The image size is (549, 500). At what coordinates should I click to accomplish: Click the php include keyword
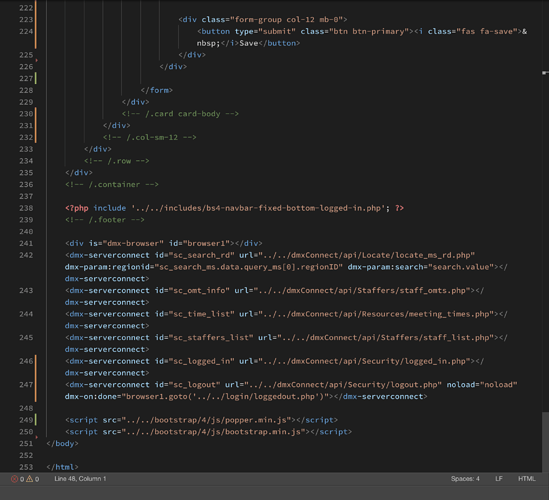(x=110, y=208)
